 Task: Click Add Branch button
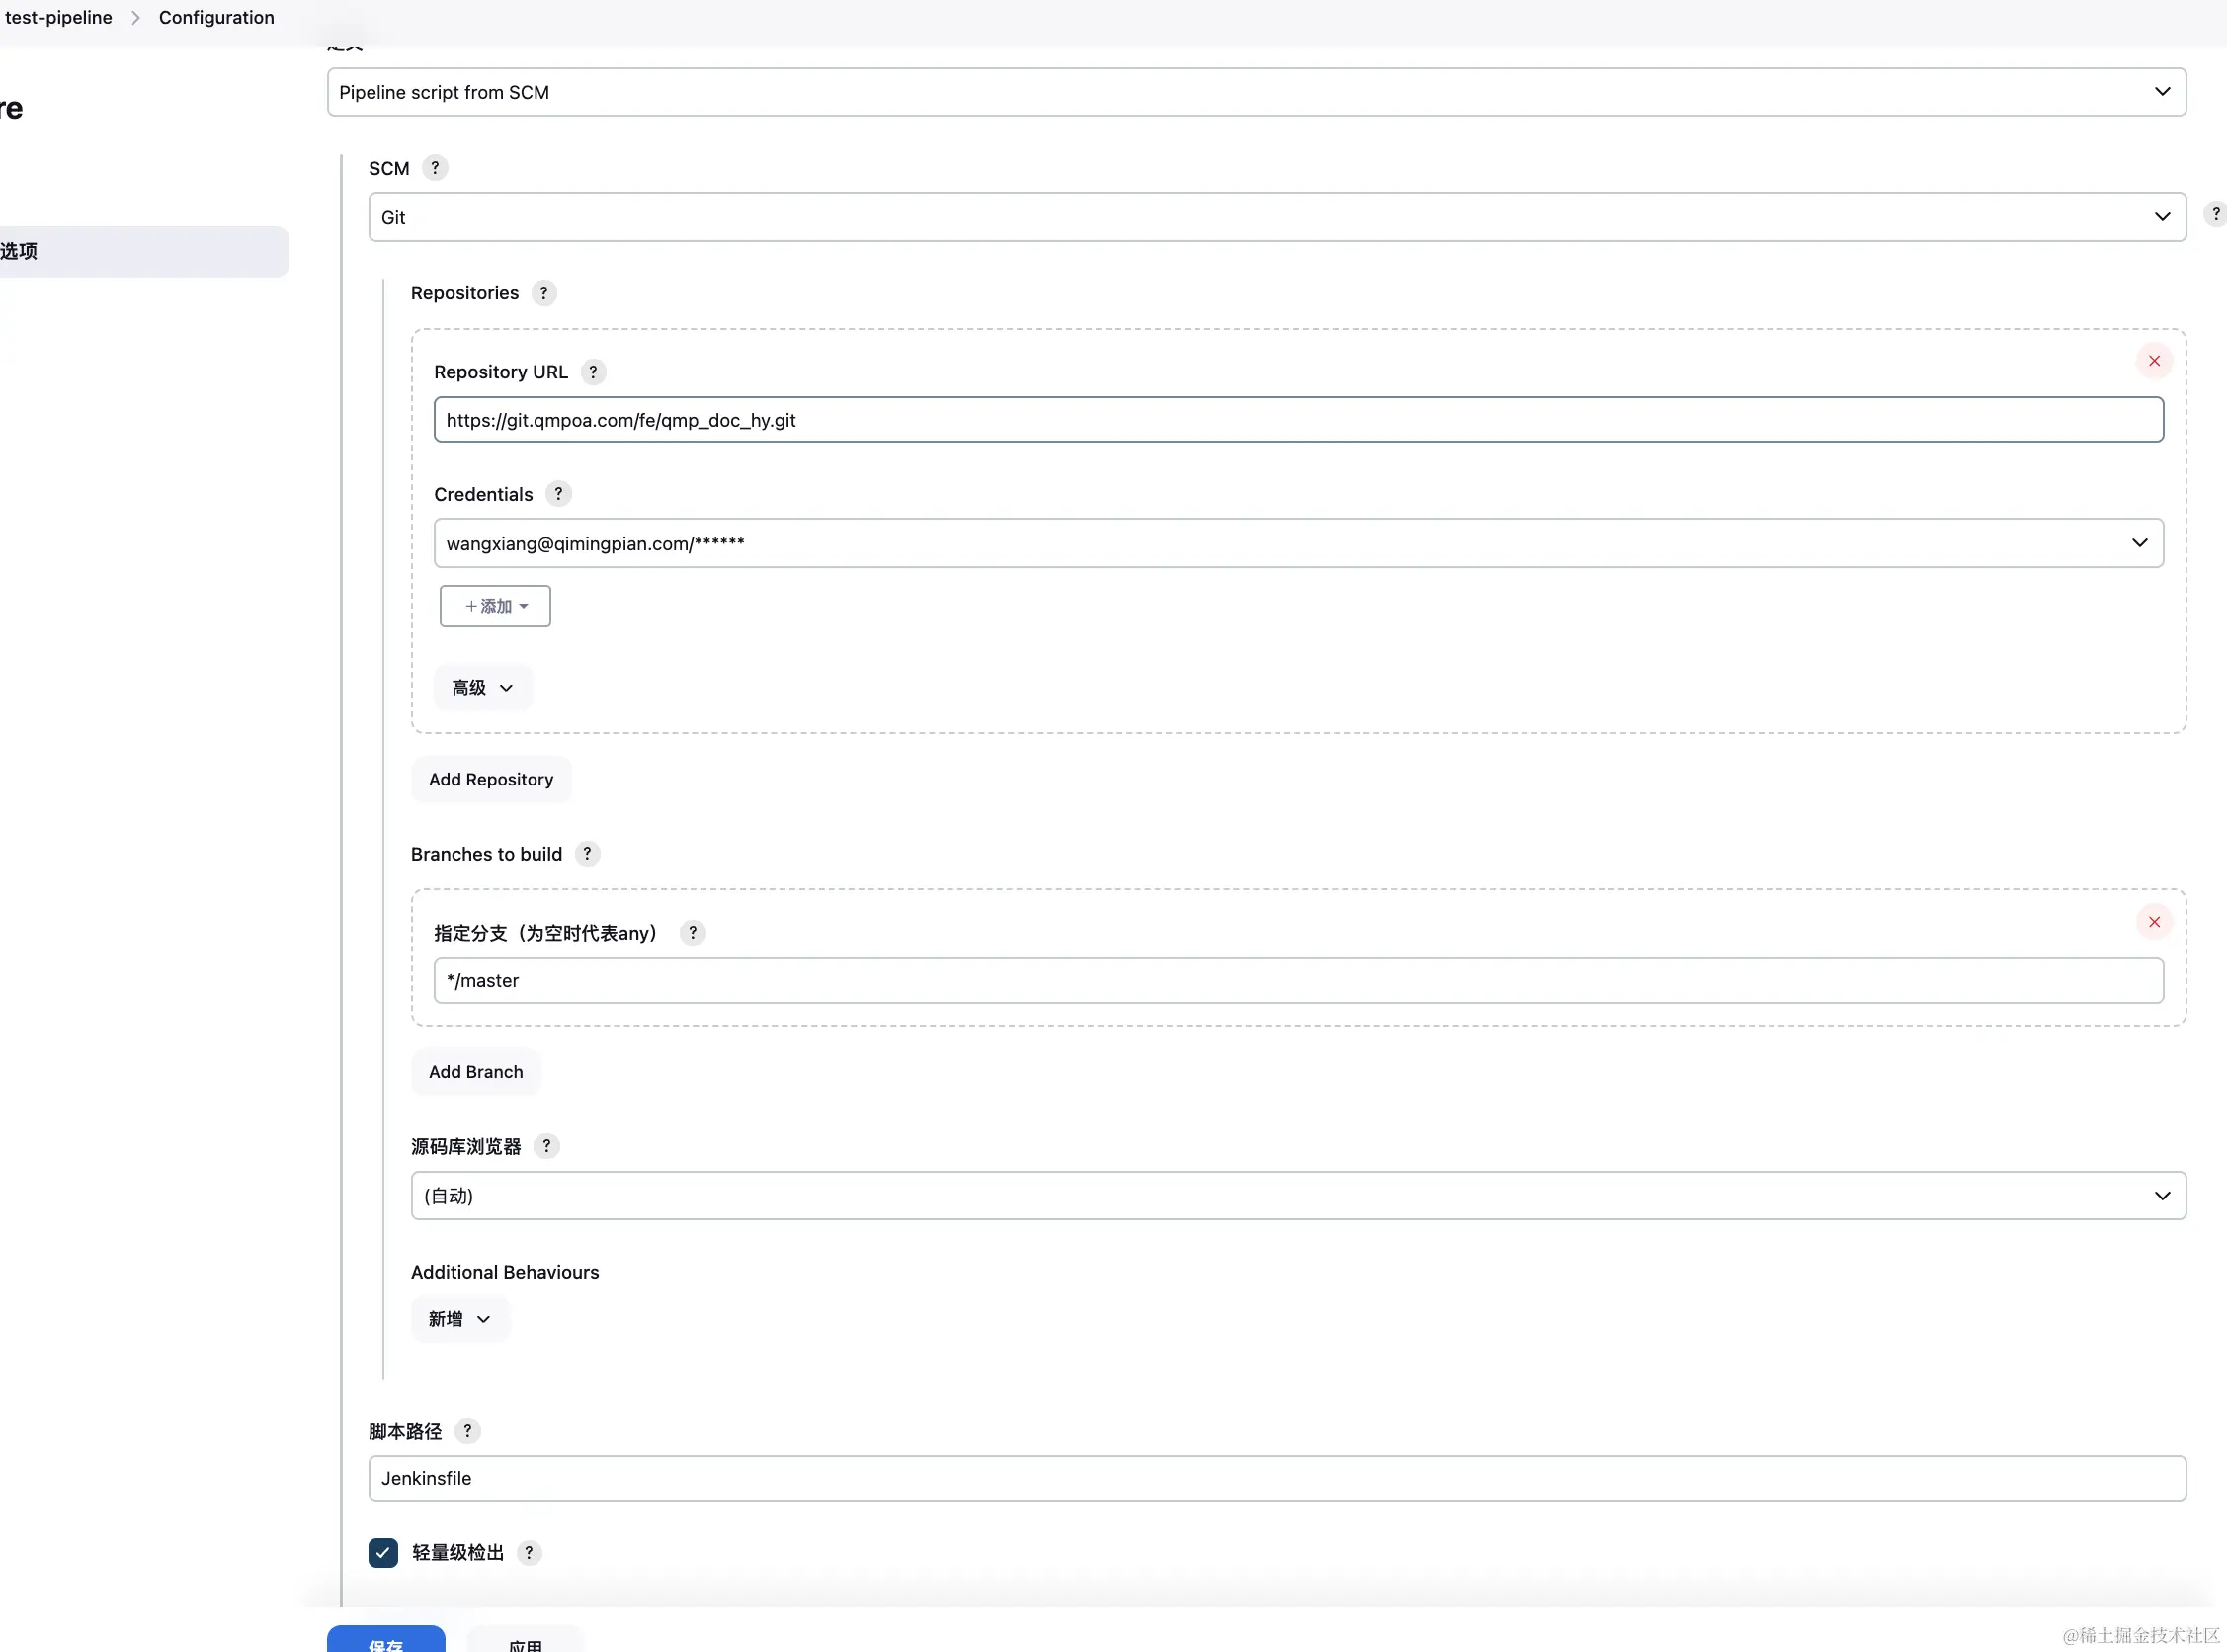[x=475, y=1071]
